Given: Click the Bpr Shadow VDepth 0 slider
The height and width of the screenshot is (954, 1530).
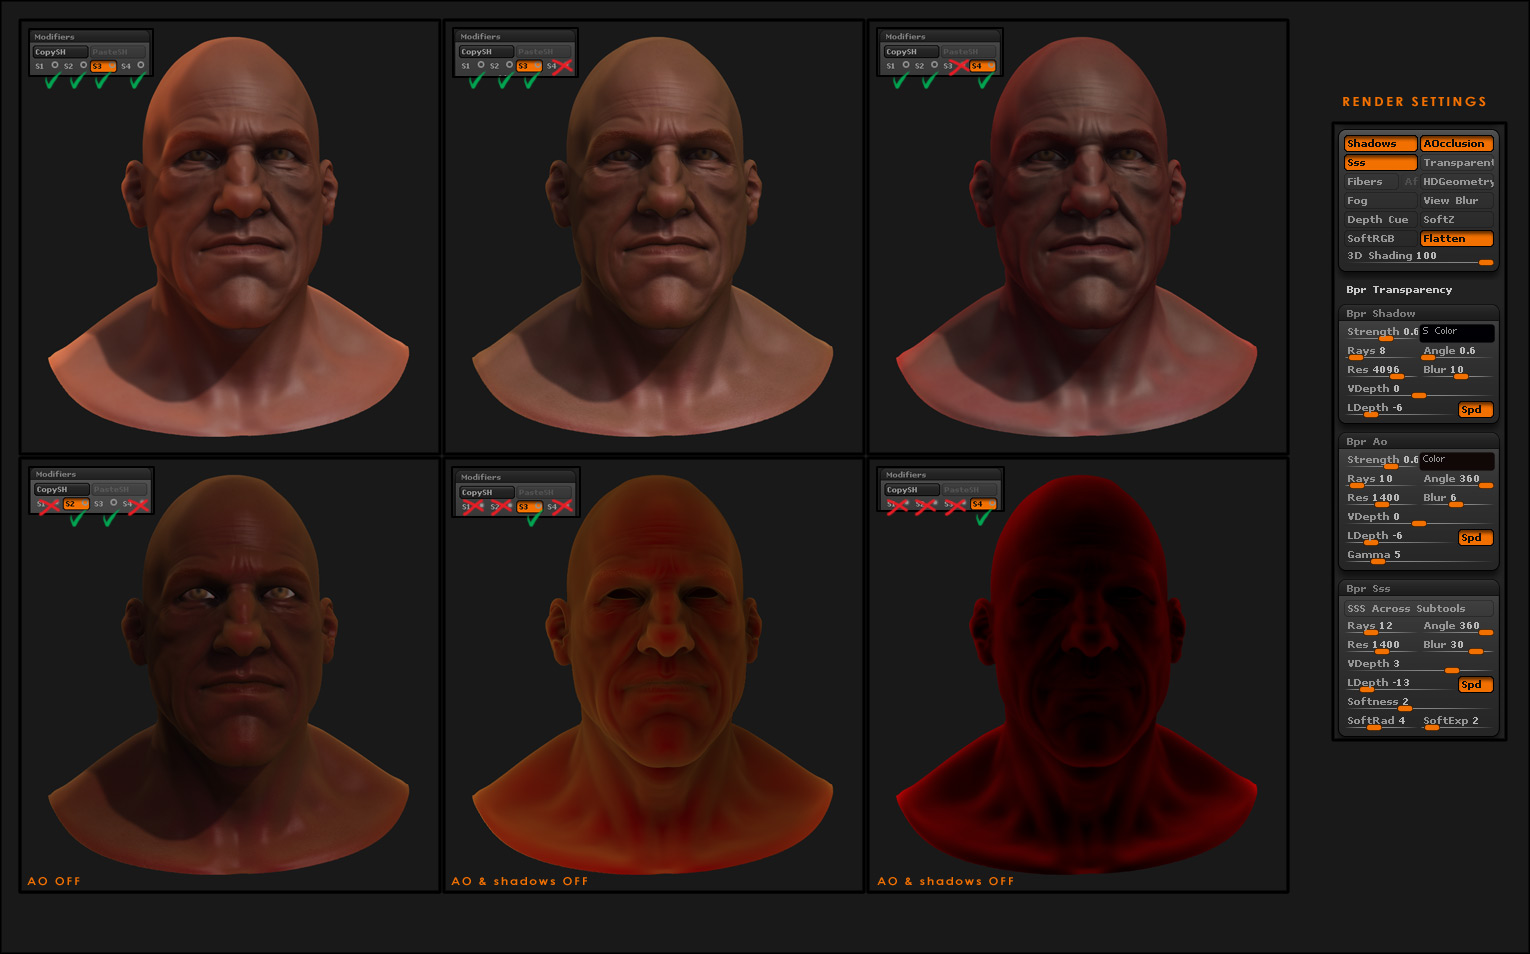Looking at the screenshot, I should click(x=1419, y=389).
